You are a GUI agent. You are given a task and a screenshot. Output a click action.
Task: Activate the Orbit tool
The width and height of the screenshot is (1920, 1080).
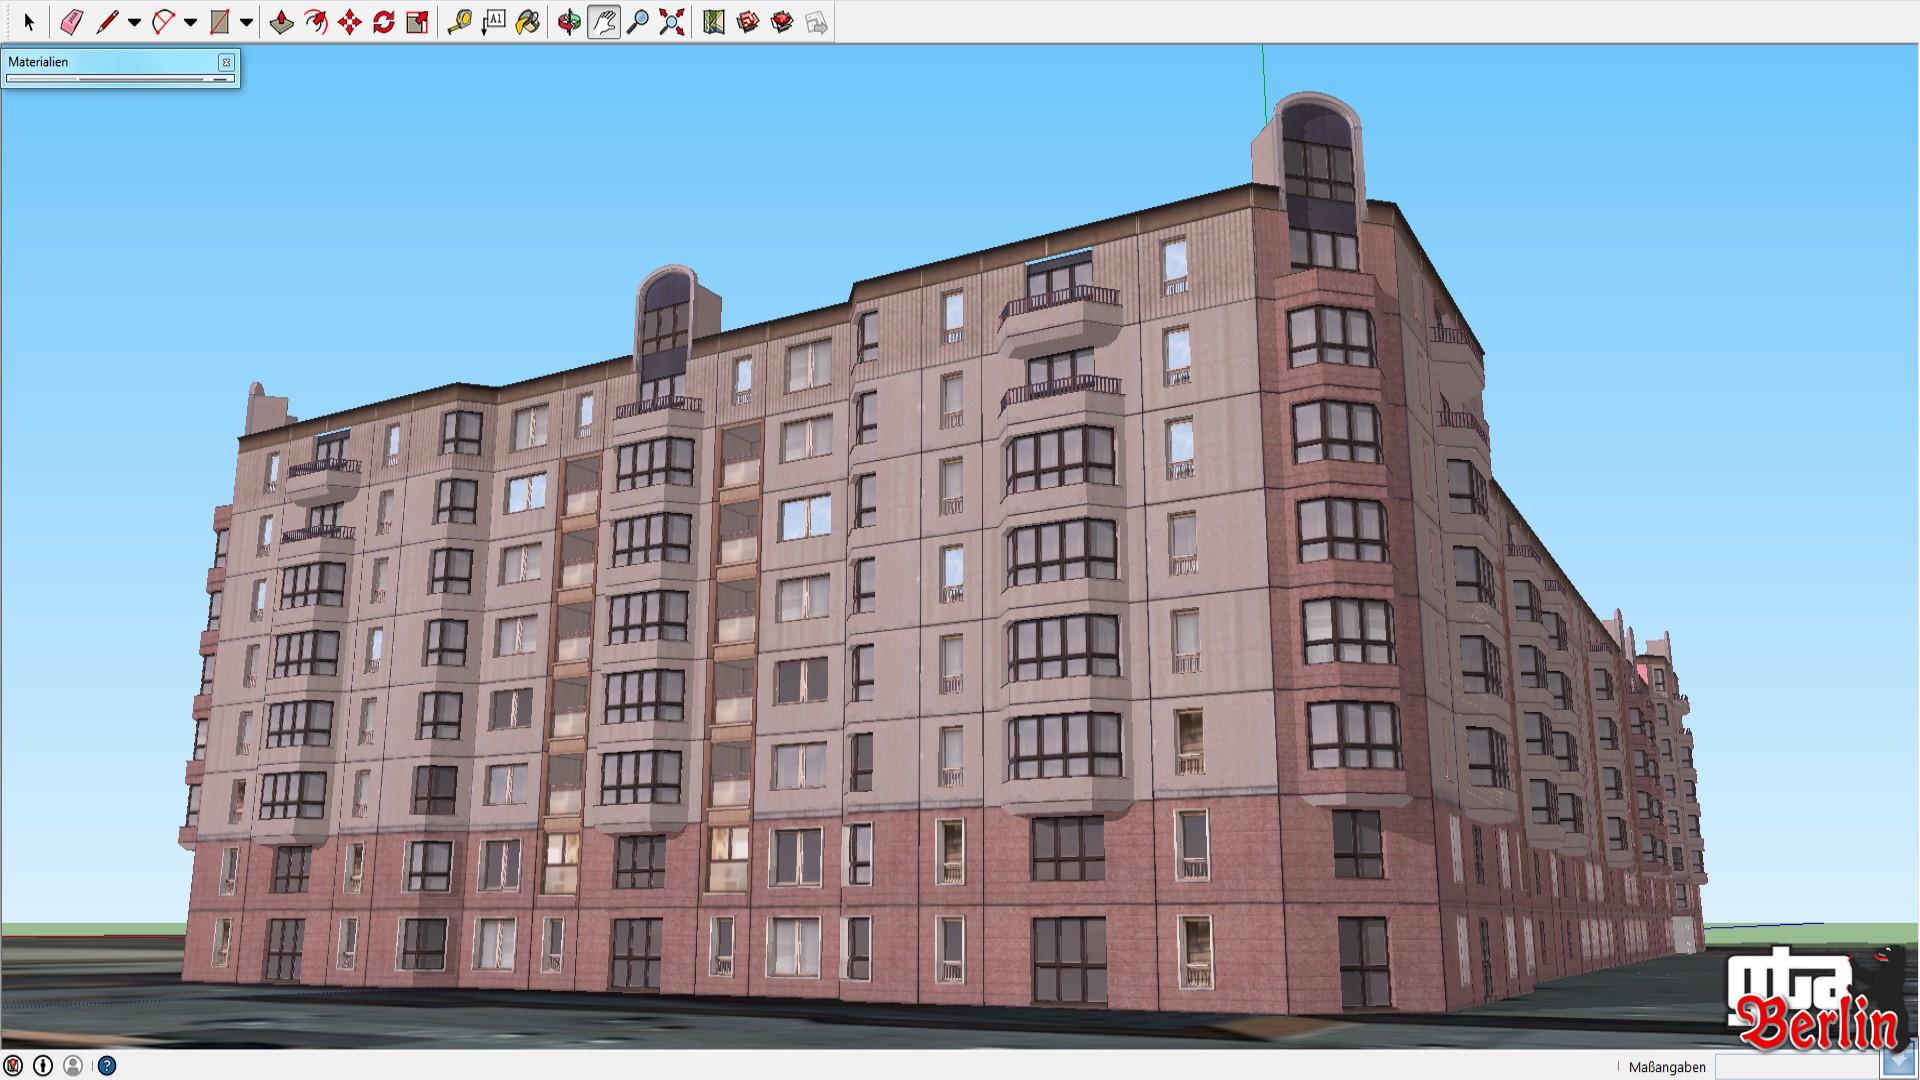click(569, 22)
